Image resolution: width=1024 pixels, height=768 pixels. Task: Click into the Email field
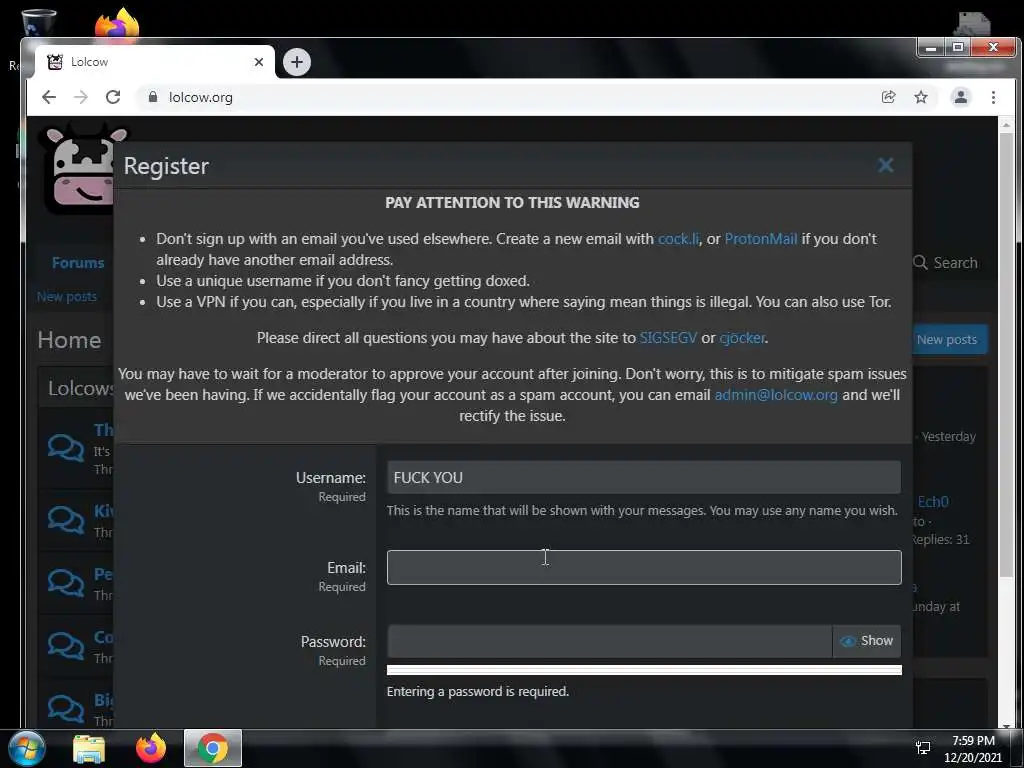pyautogui.click(x=644, y=568)
